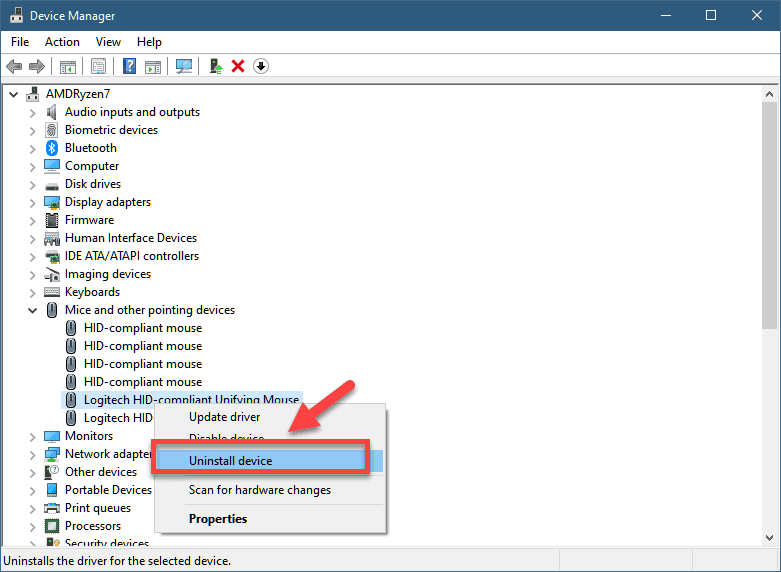Select the Display adapters icon

pos(52,202)
